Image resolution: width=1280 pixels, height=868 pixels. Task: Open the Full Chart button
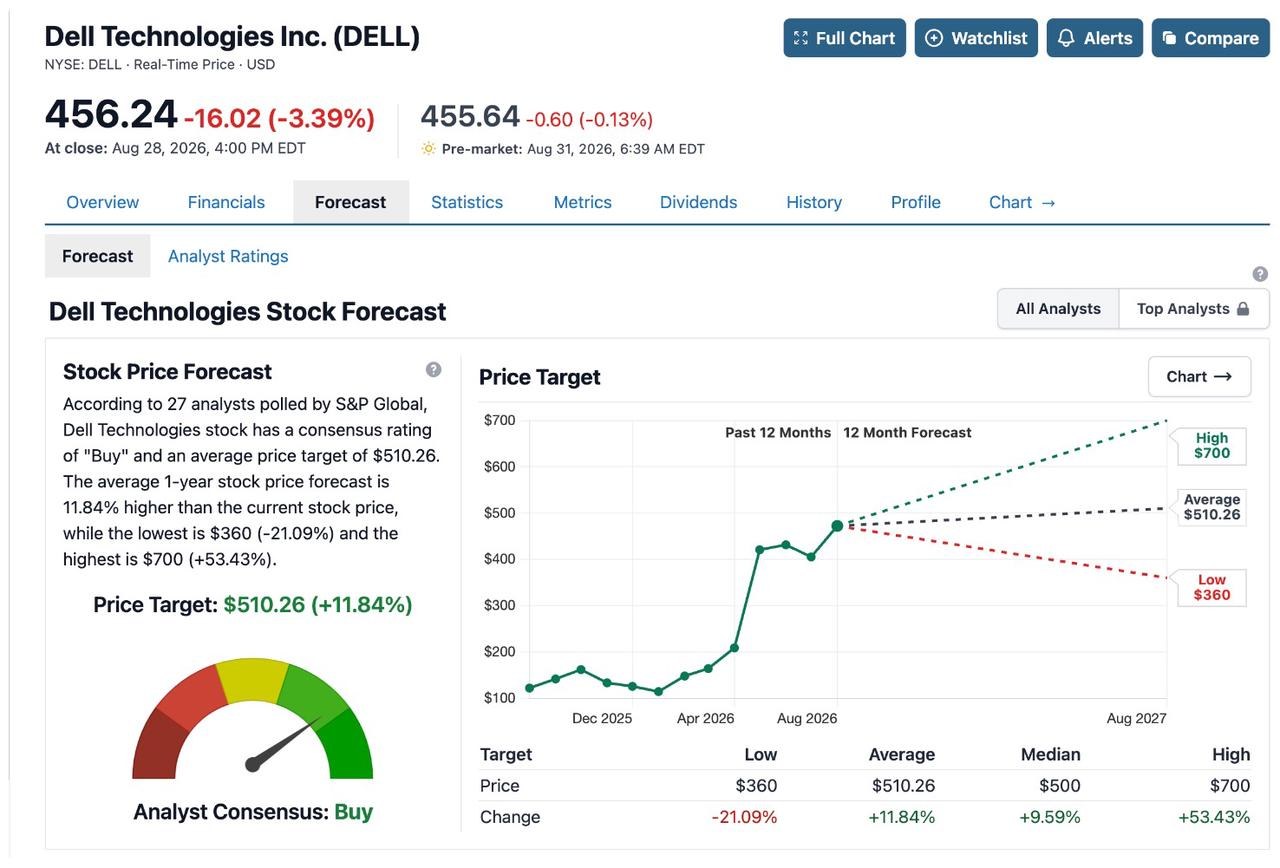(845, 38)
